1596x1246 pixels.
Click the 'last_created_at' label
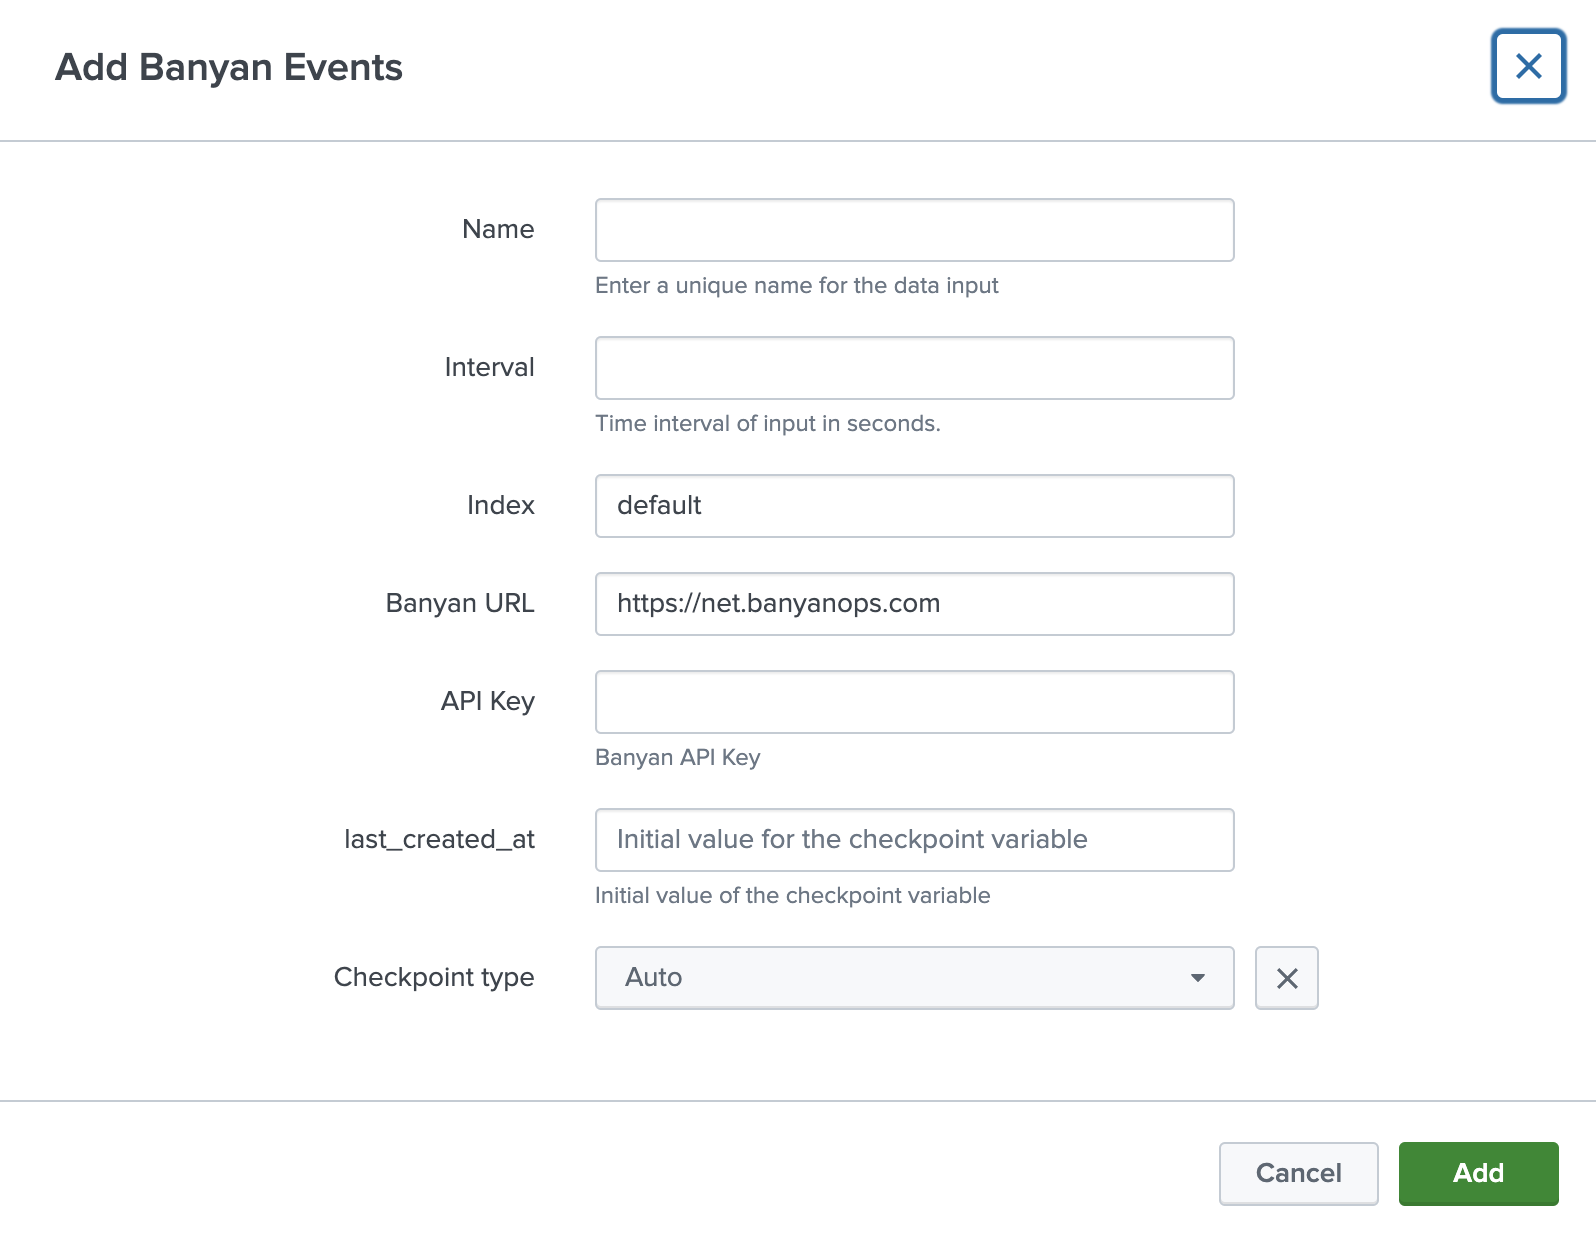[x=439, y=839]
